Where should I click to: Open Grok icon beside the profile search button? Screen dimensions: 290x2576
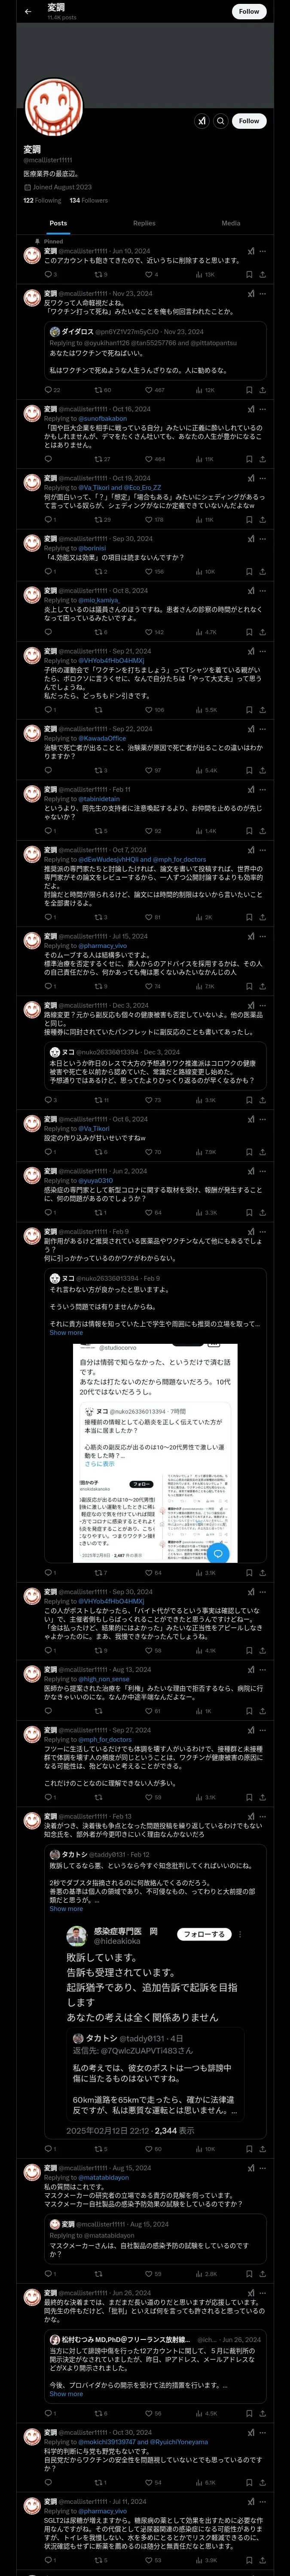[201, 121]
